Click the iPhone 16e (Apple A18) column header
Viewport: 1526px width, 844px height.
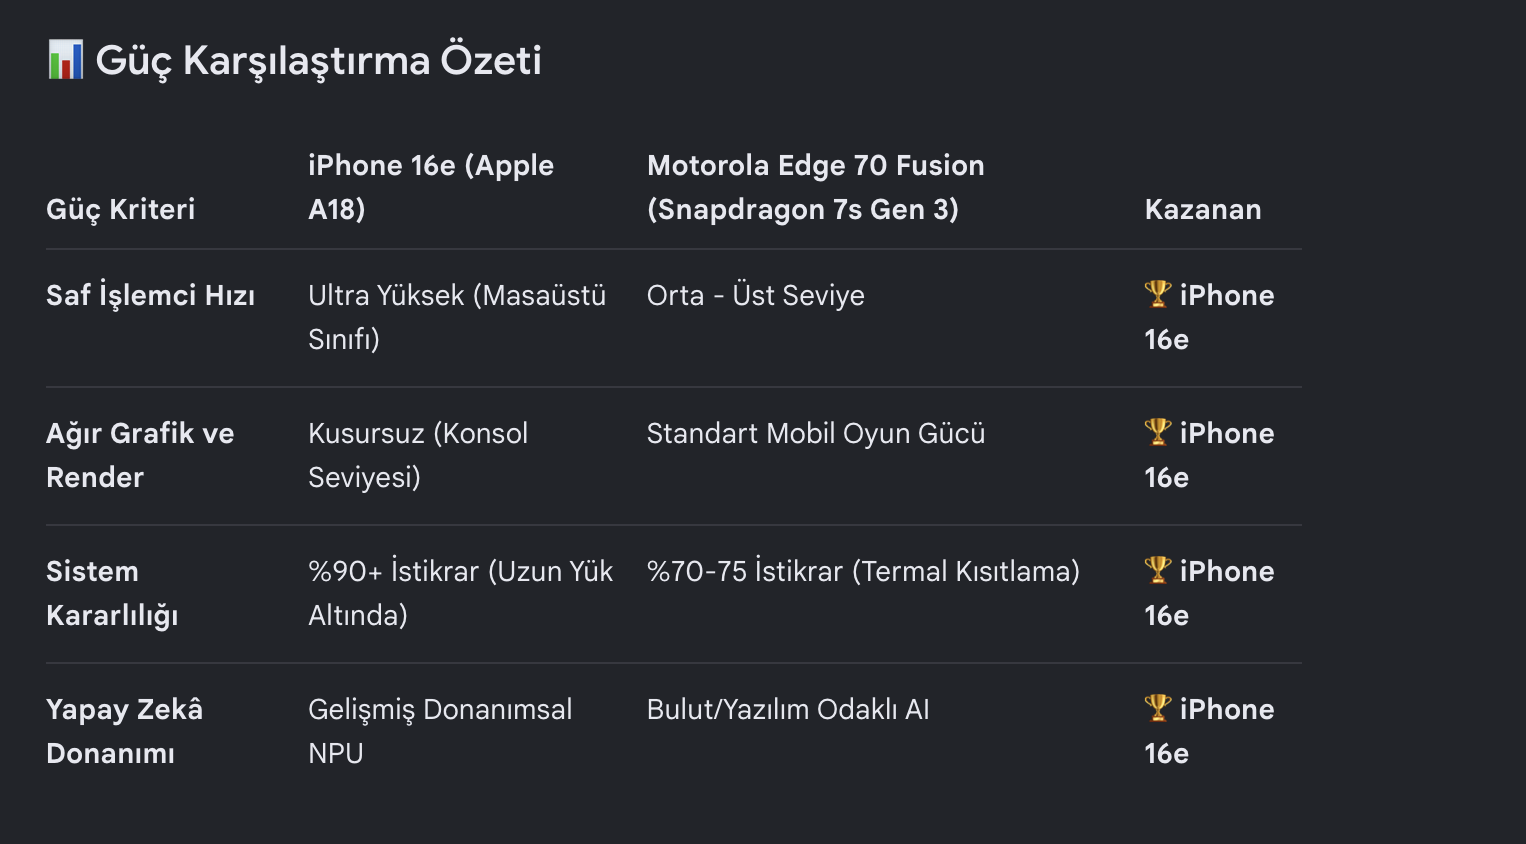click(431, 187)
